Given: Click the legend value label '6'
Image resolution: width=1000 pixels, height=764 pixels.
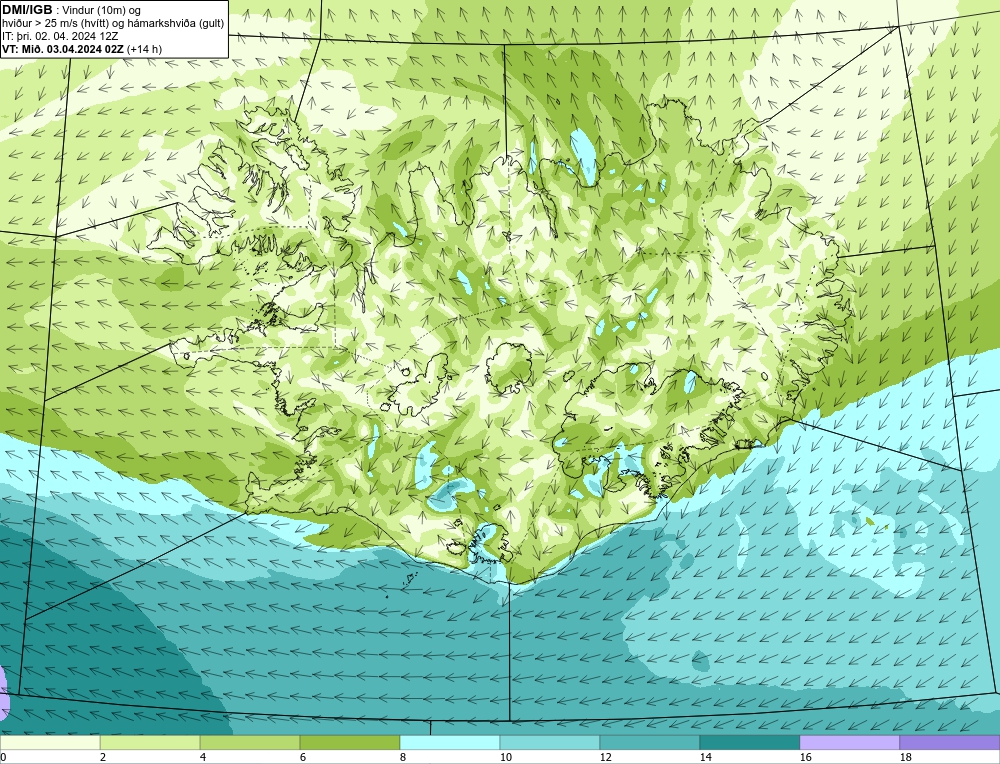Looking at the screenshot, I should (x=304, y=758).
